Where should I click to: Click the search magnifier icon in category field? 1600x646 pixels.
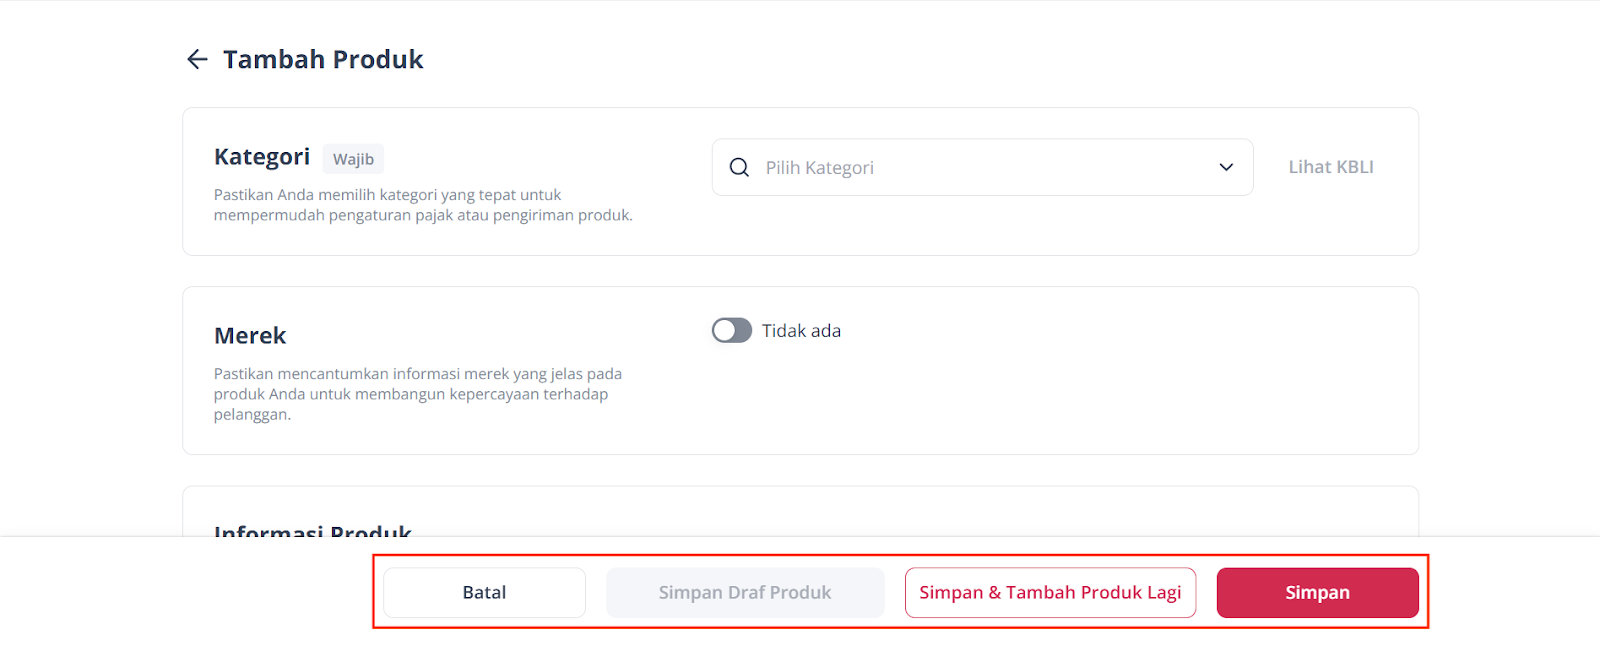tap(739, 168)
